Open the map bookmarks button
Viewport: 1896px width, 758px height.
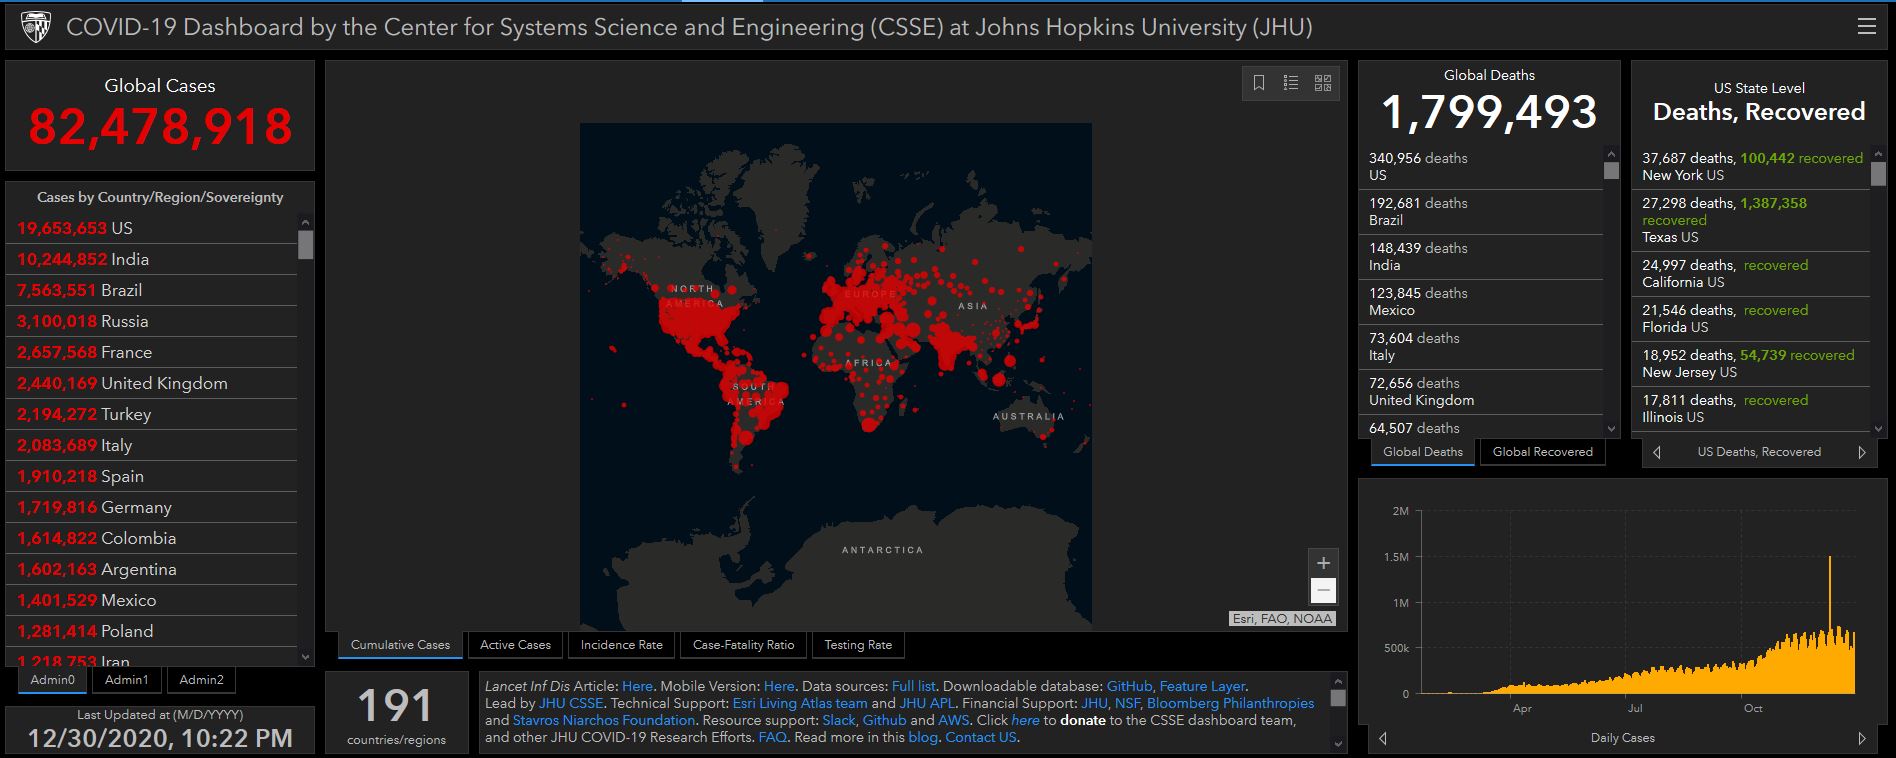pos(1259,83)
